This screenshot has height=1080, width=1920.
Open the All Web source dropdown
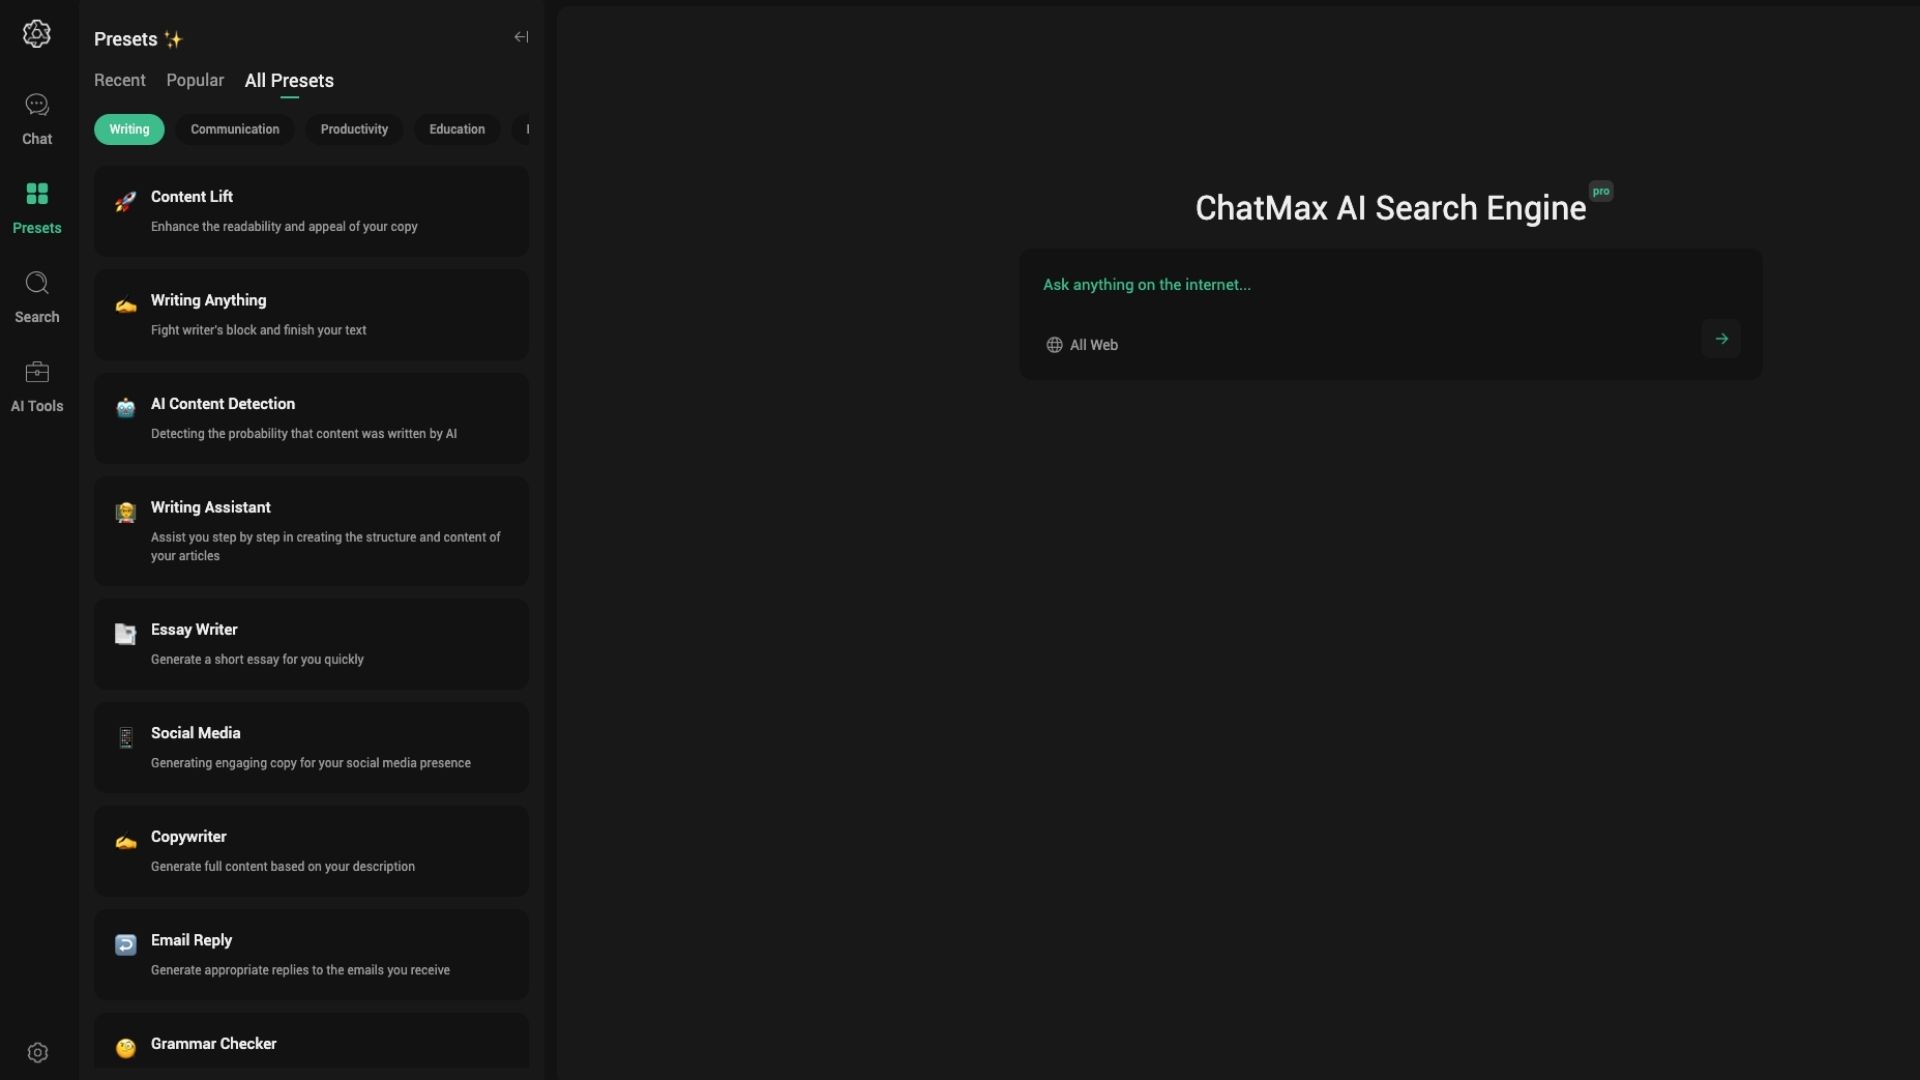[1082, 345]
